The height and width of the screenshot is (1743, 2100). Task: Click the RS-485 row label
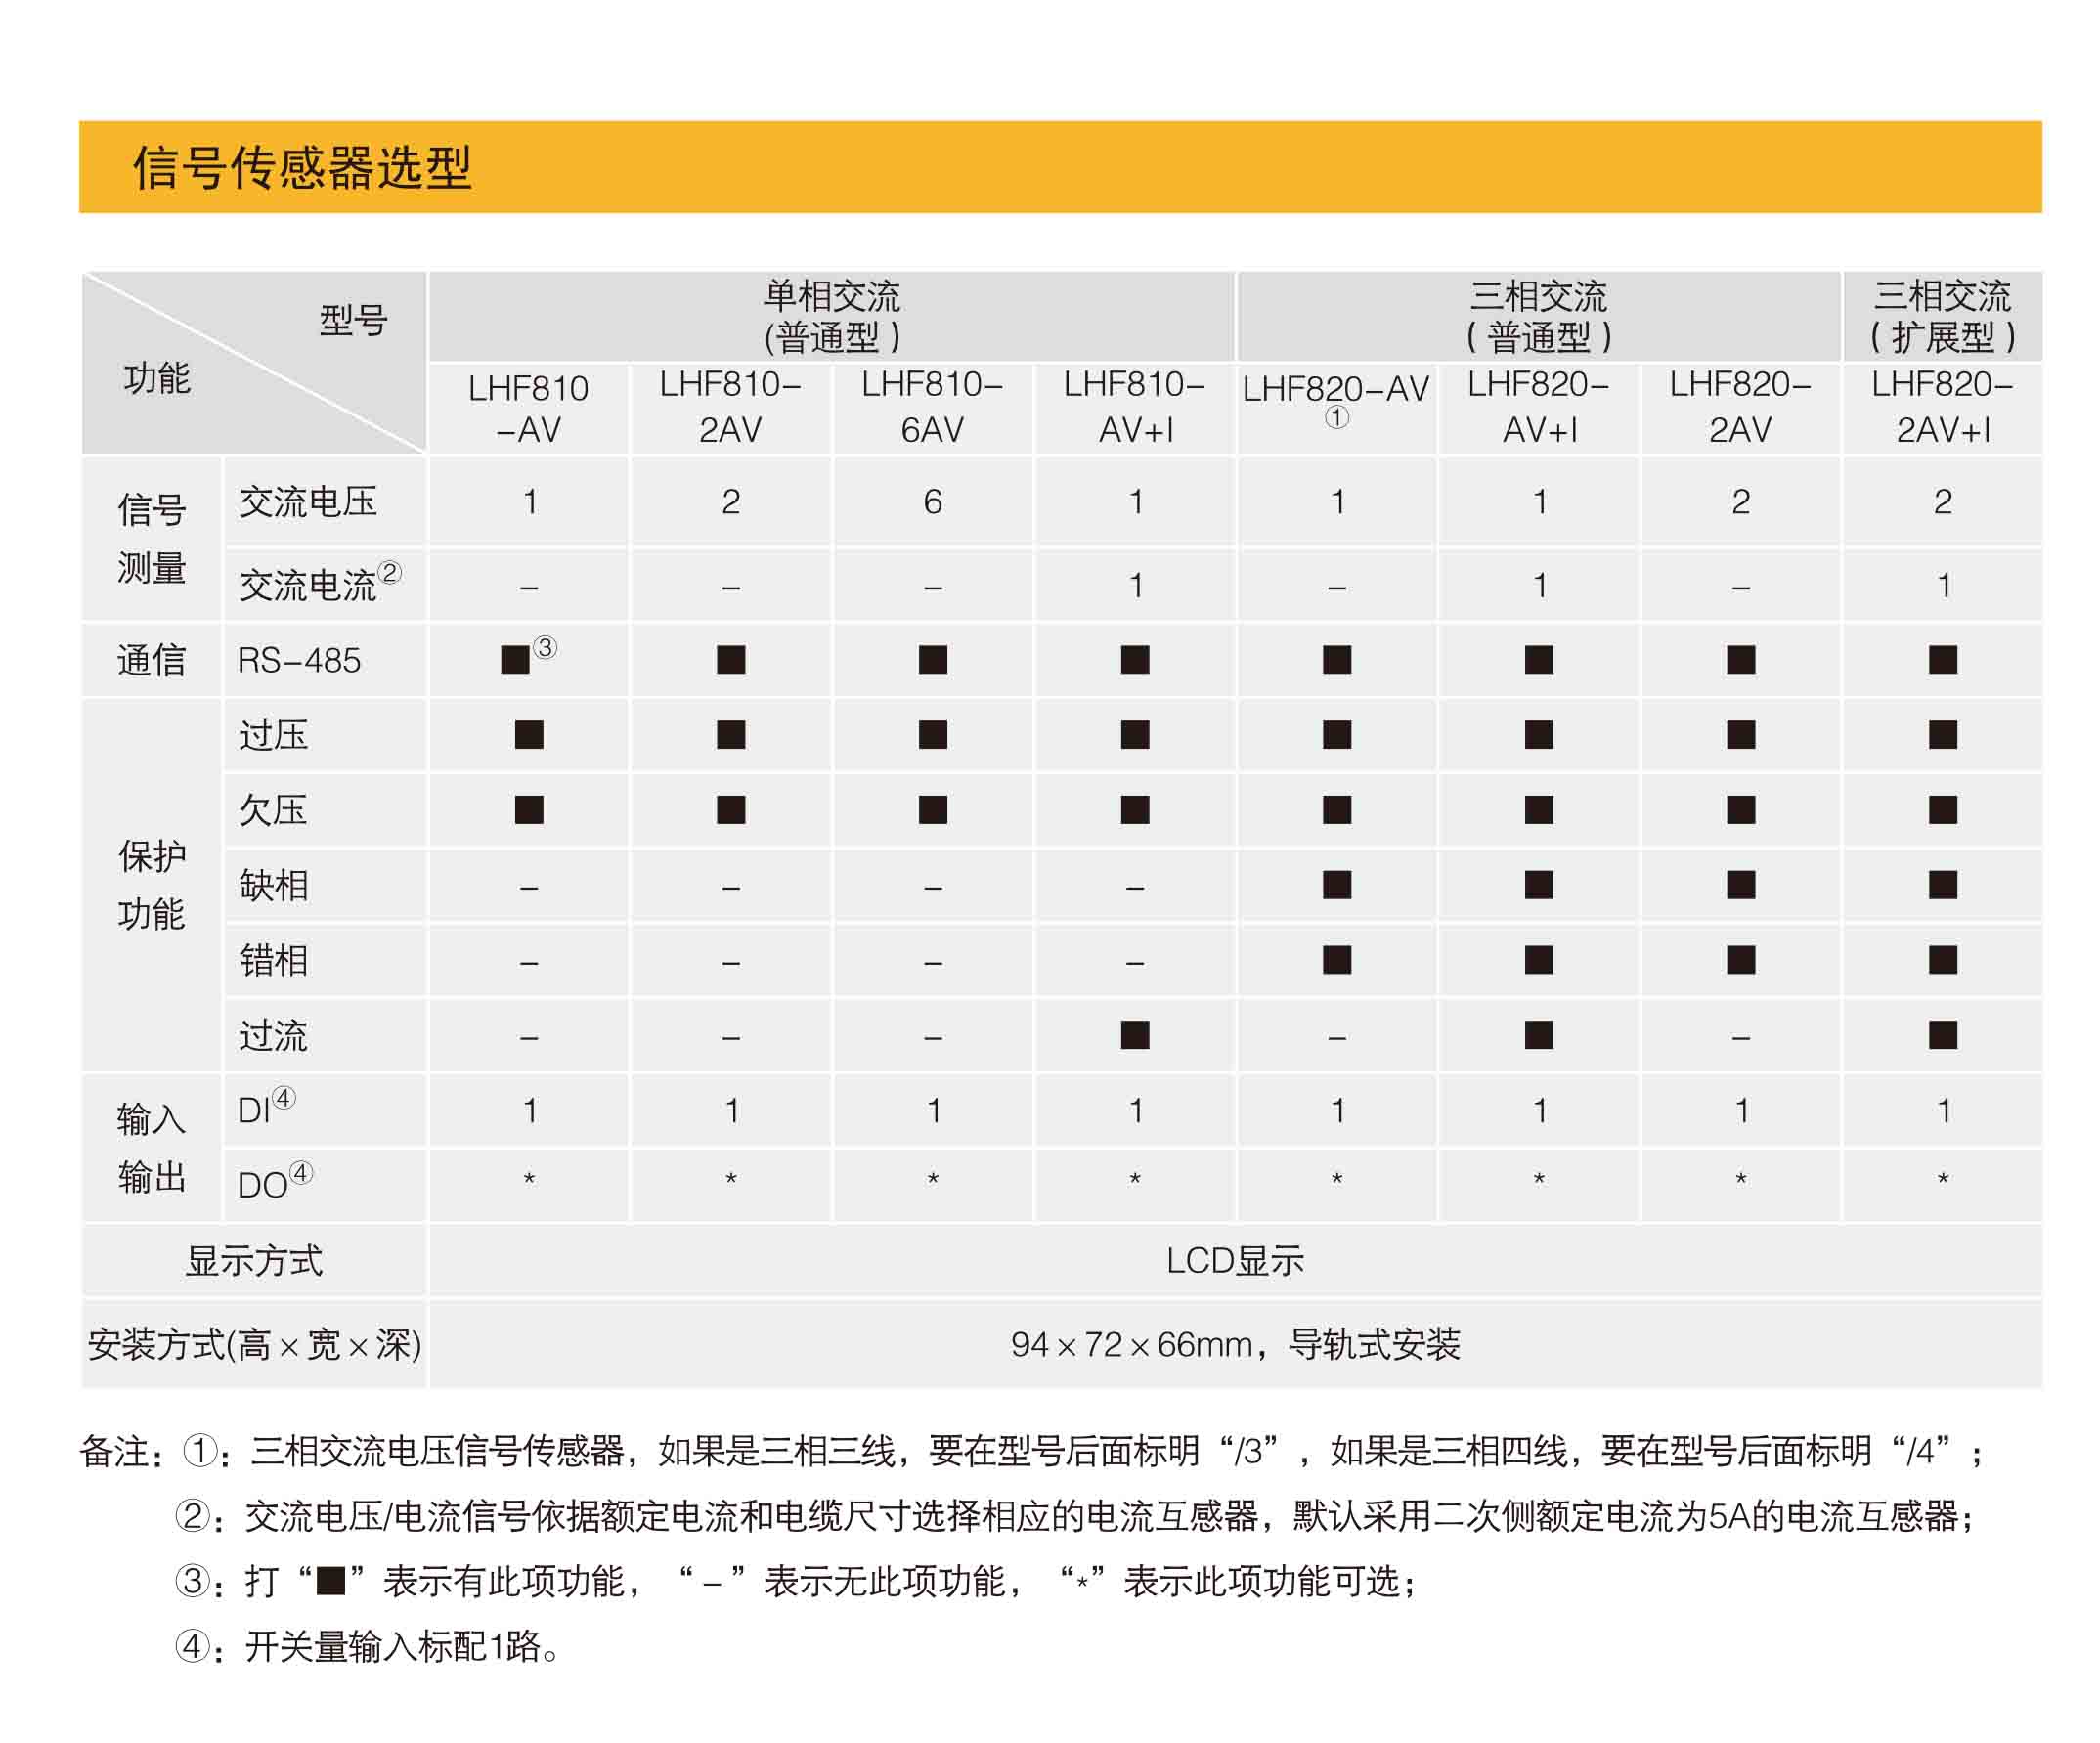click(x=299, y=660)
